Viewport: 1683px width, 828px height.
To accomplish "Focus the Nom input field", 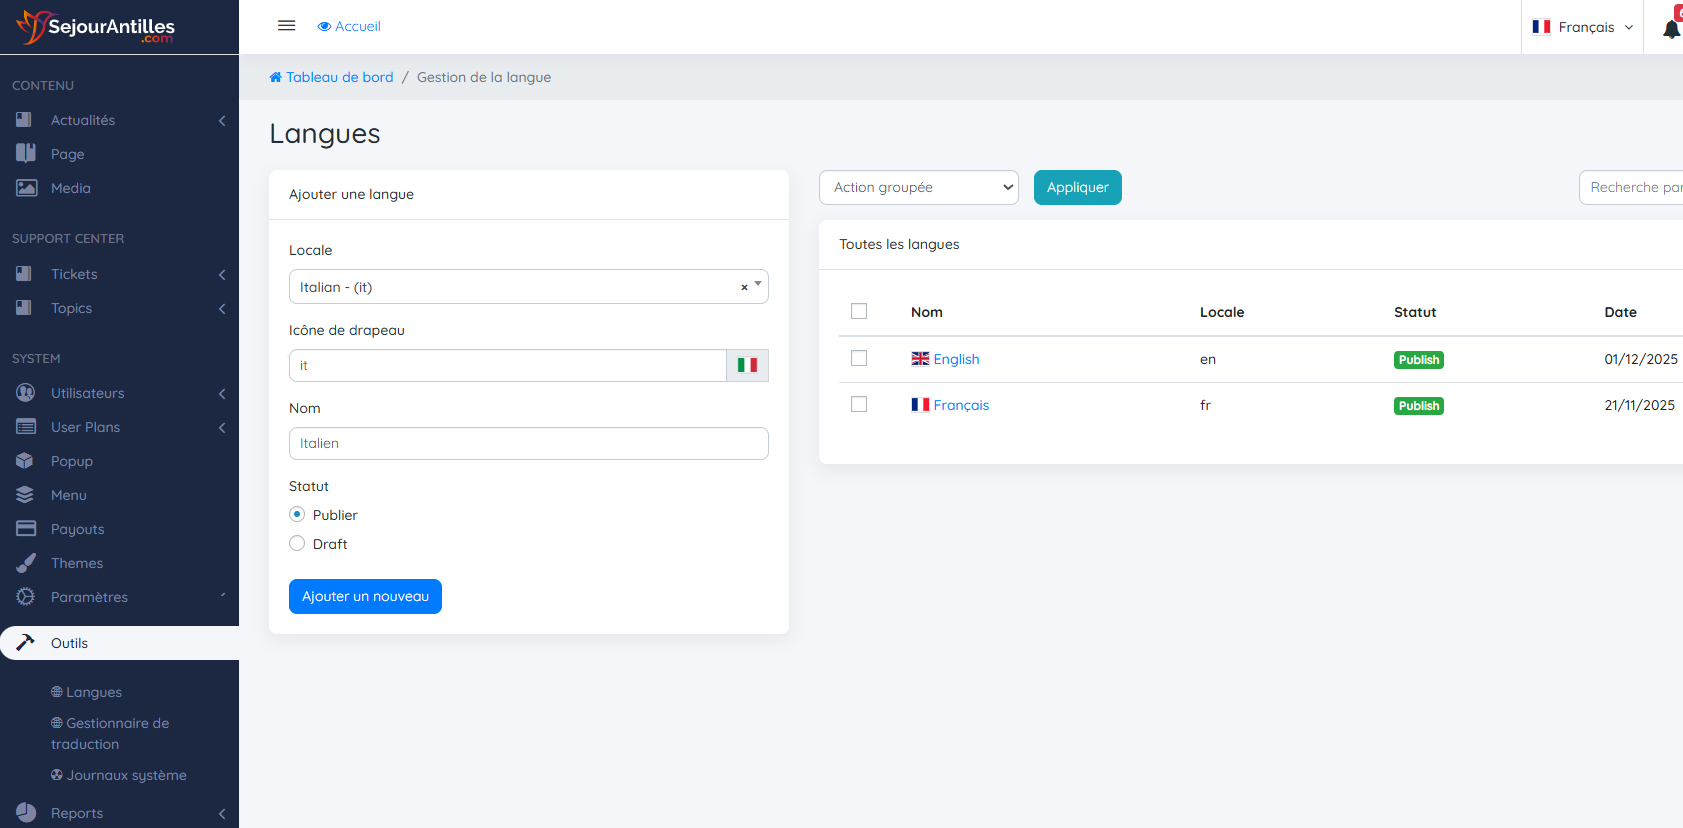I will click(x=528, y=443).
